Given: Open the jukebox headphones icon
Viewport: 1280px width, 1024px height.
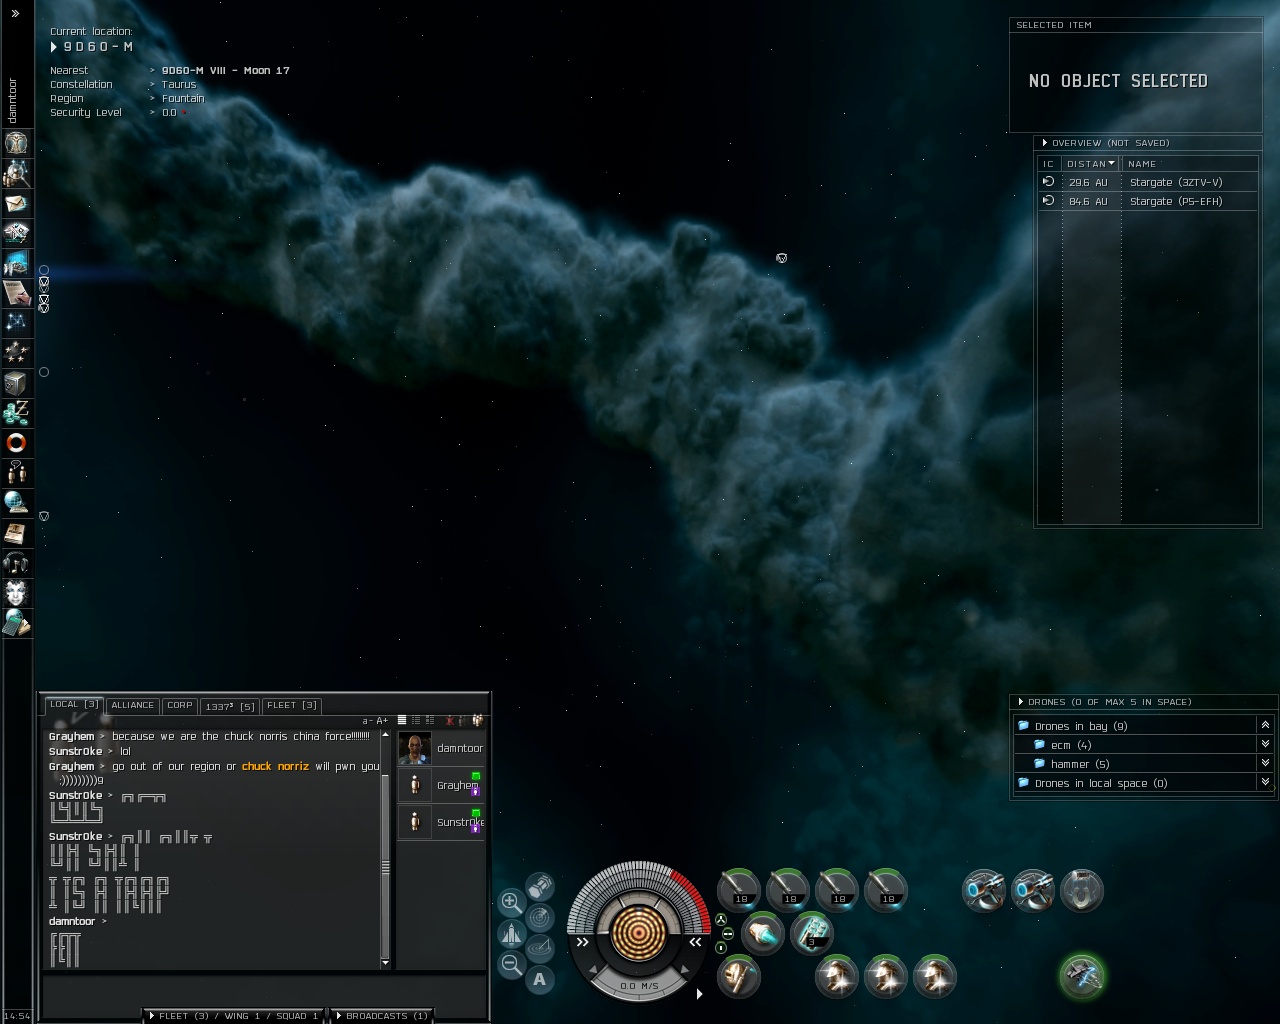Looking at the screenshot, I should tap(16, 562).
